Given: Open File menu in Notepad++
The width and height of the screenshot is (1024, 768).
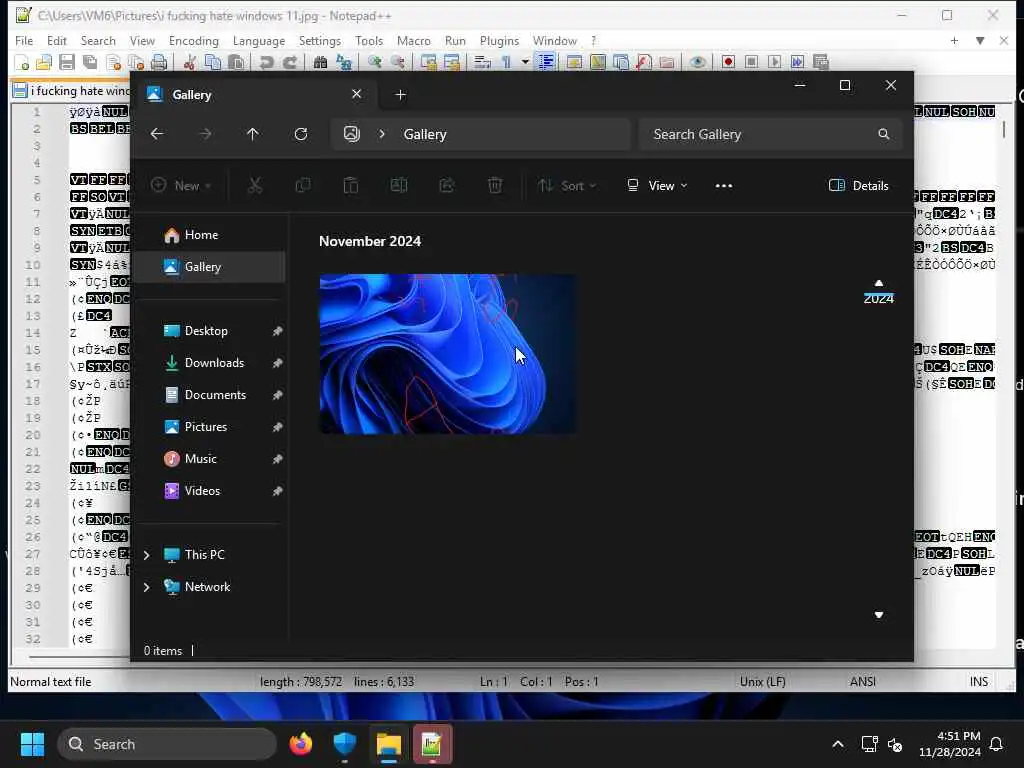Looking at the screenshot, I should [x=24, y=40].
